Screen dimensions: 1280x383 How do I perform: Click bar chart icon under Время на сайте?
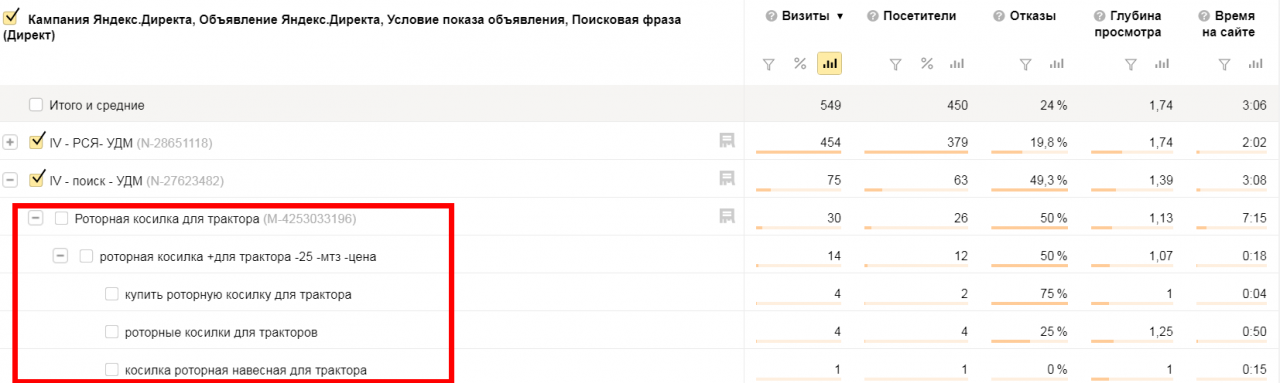pyautogui.click(x=1256, y=64)
